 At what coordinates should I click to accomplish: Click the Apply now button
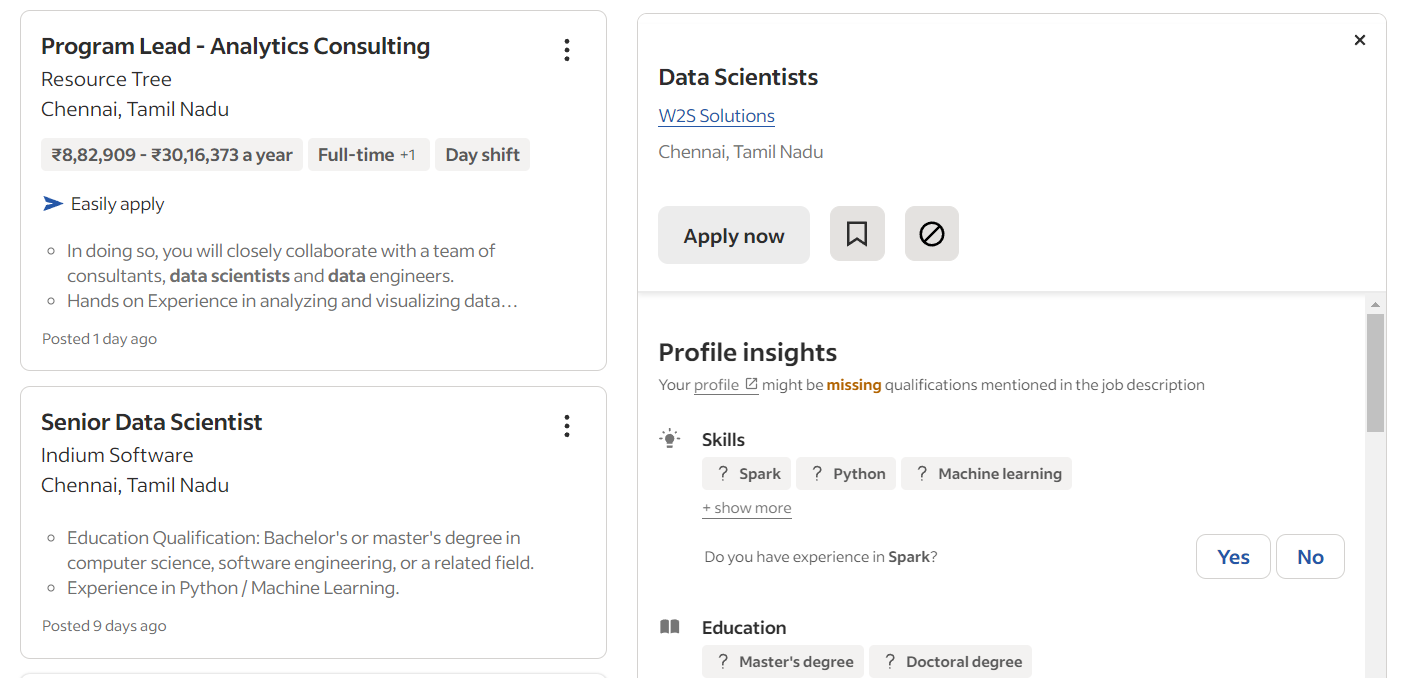coord(733,234)
